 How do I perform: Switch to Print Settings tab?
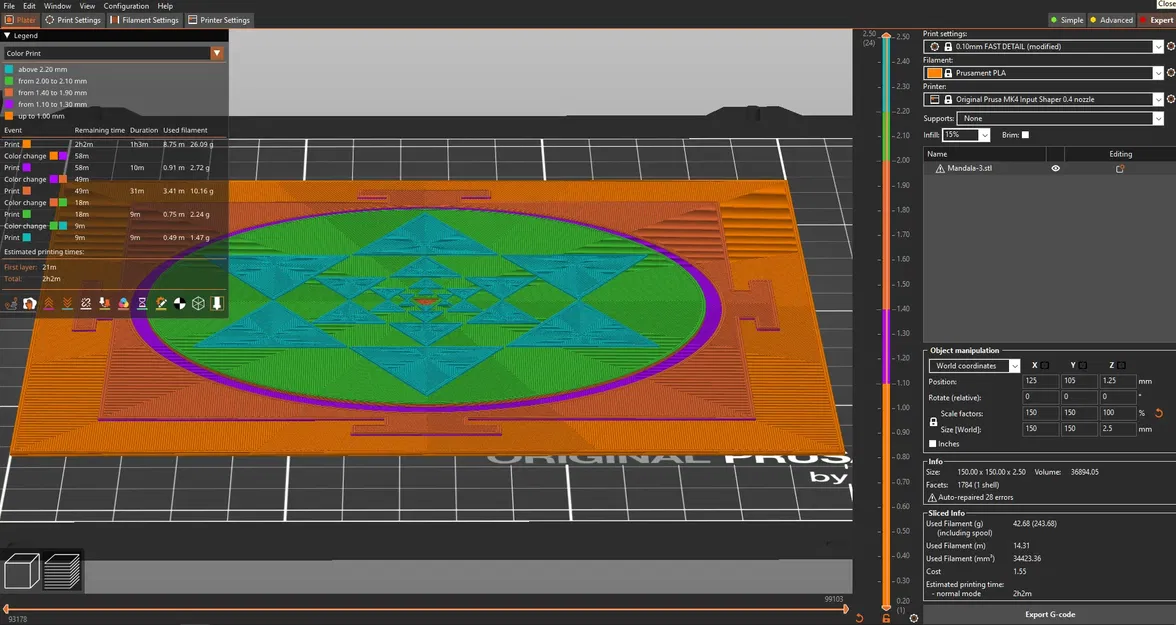click(73, 20)
